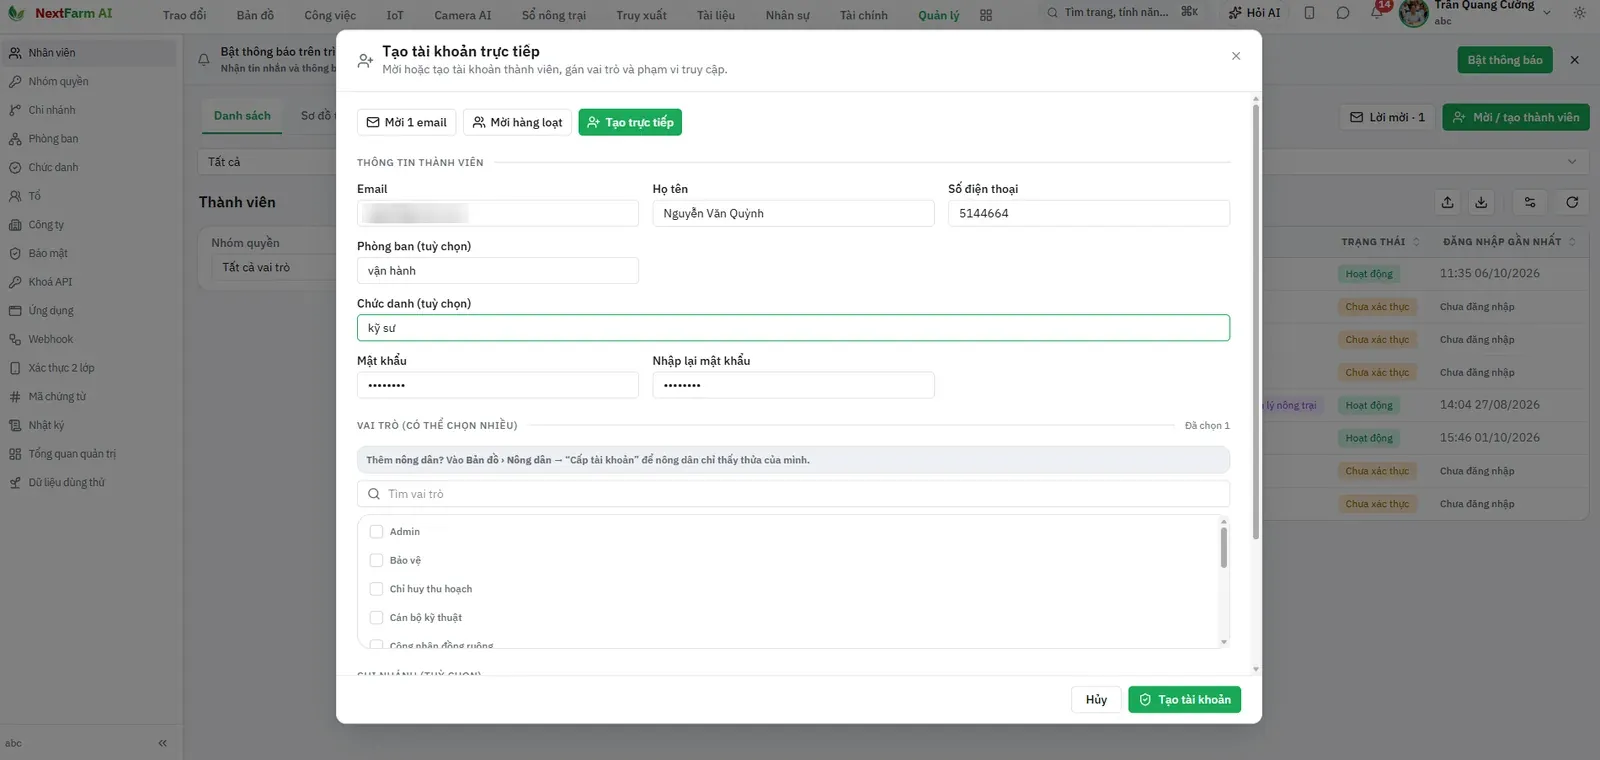Click the export upload icon above members table
1600x760 pixels.
(x=1447, y=202)
